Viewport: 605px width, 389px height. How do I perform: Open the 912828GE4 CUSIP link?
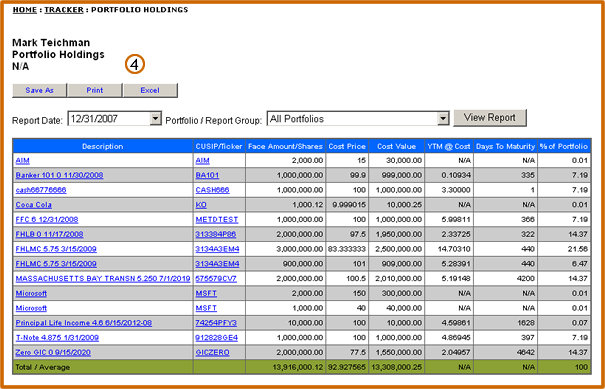coord(216,338)
